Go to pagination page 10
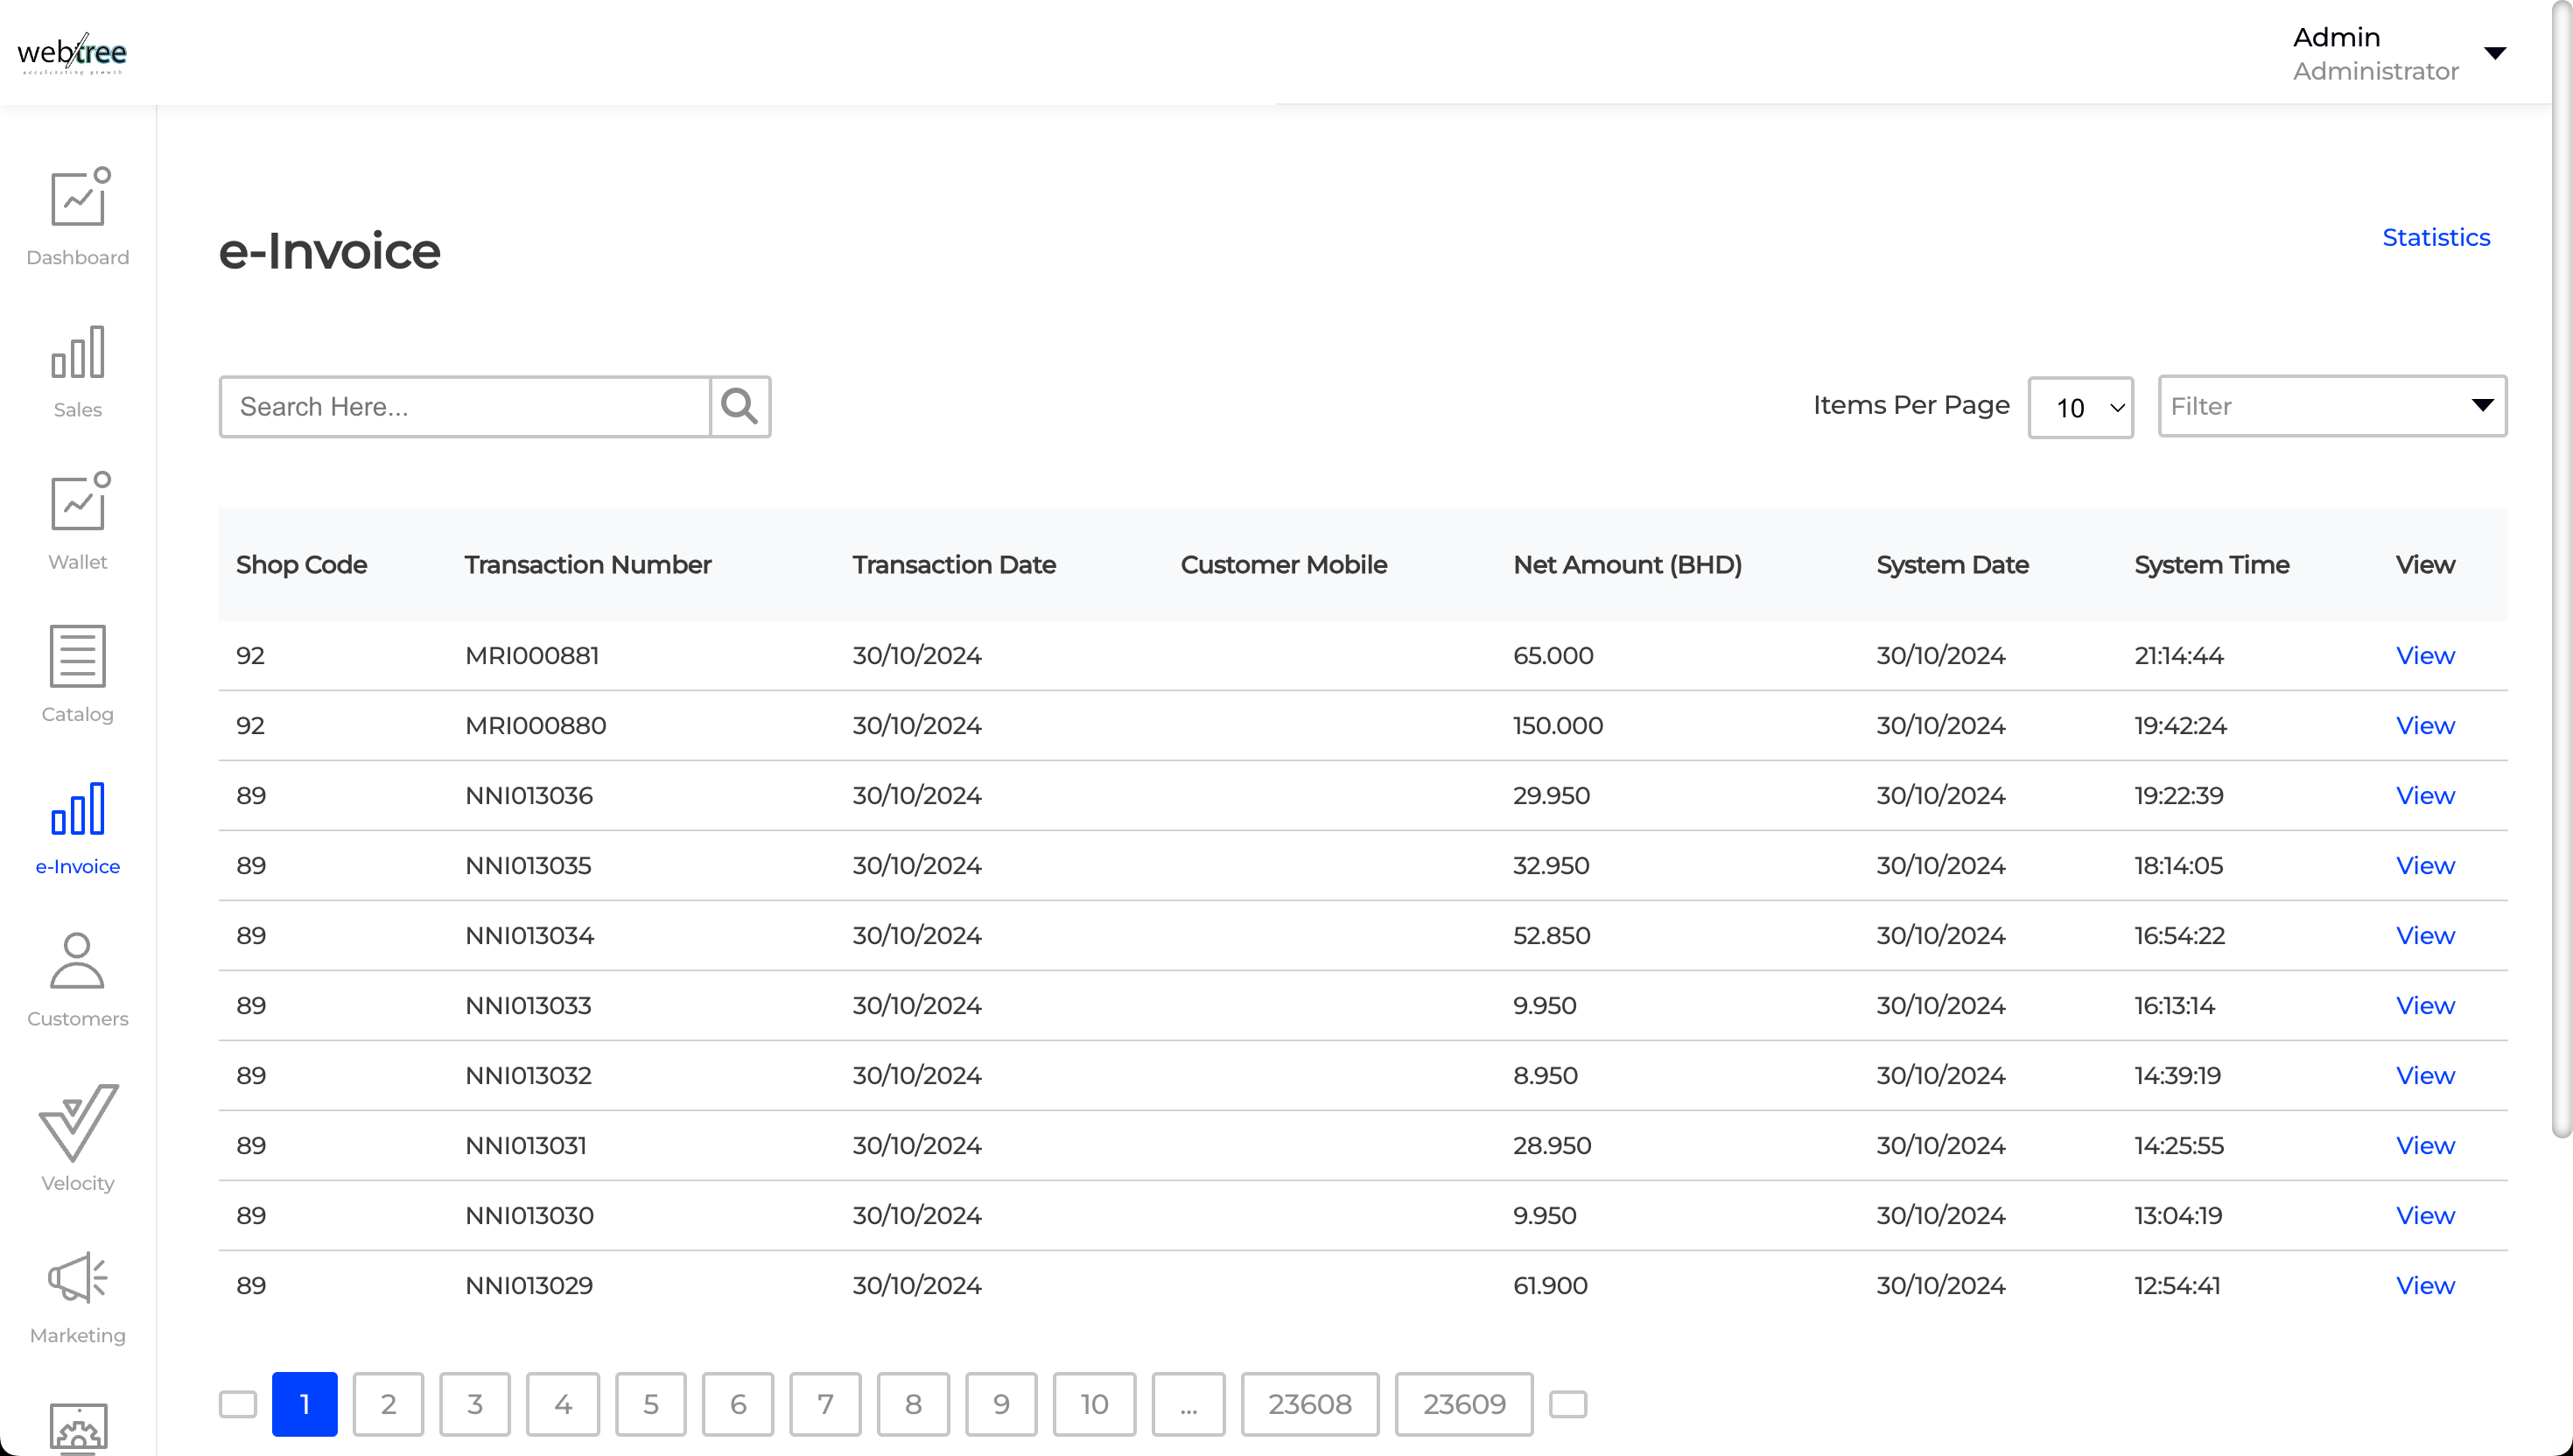Image resolution: width=2573 pixels, height=1456 pixels. [x=1094, y=1404]
